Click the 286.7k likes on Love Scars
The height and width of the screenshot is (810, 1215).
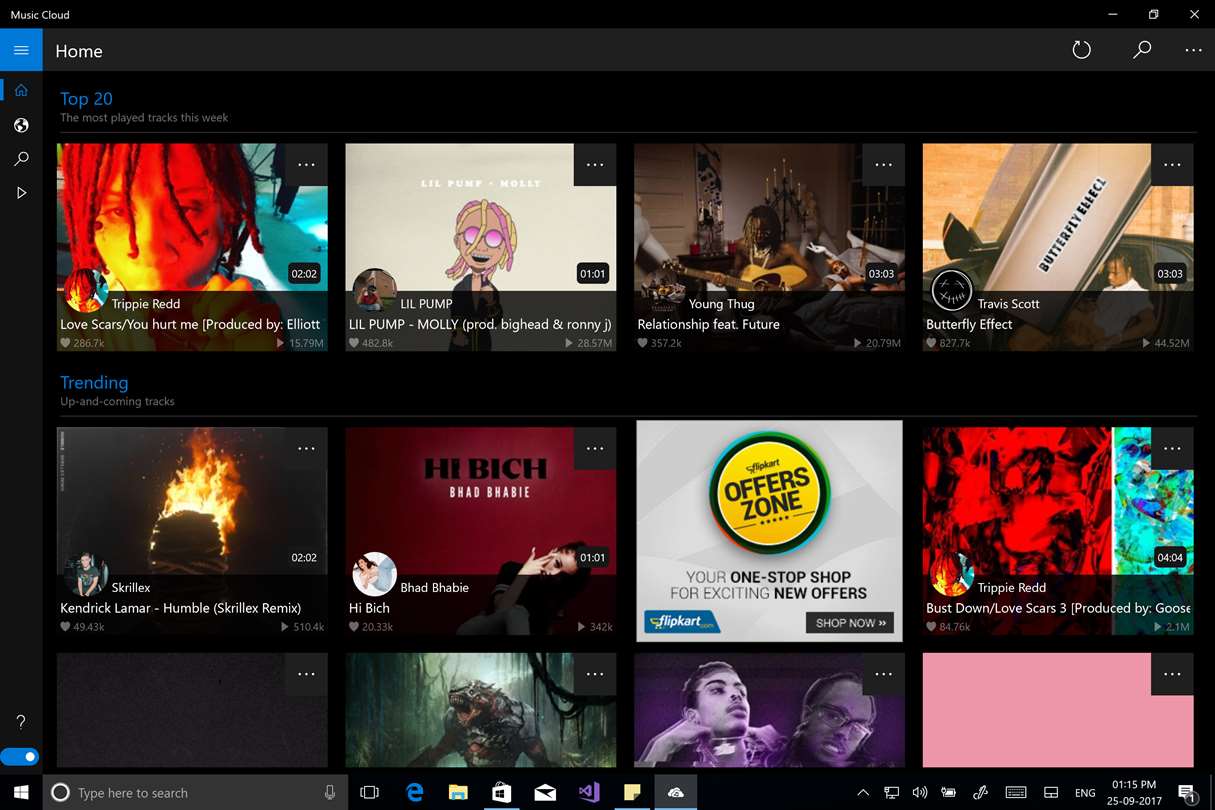click(82, 343)
